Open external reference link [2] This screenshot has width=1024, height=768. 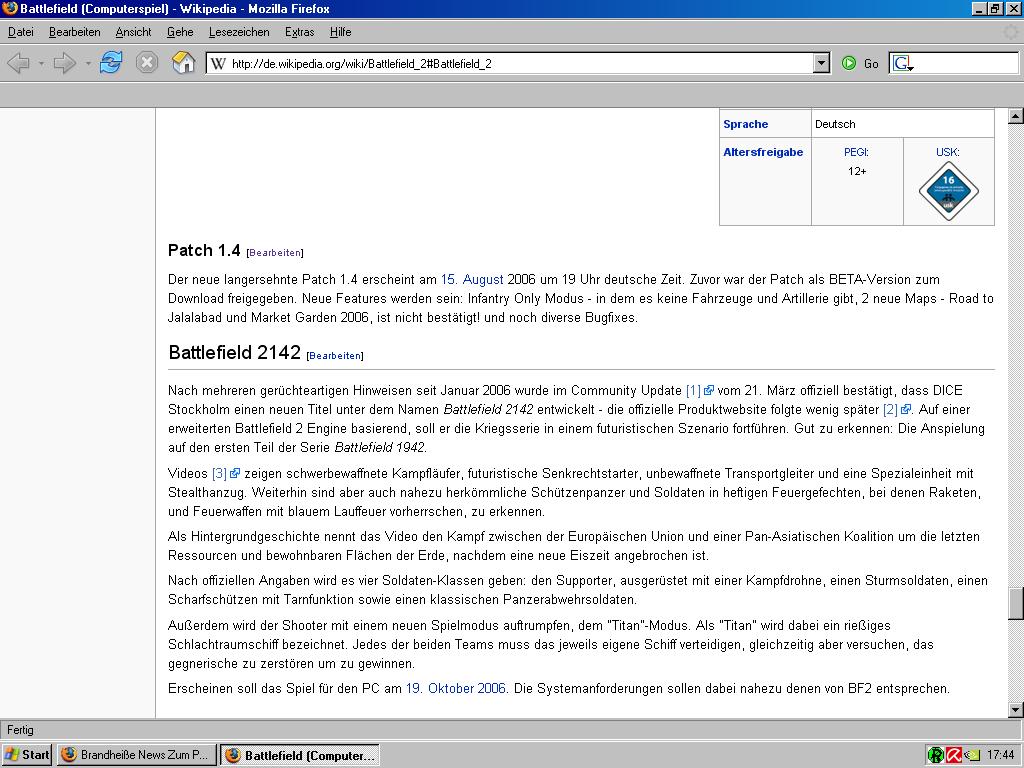pos(897,409)
